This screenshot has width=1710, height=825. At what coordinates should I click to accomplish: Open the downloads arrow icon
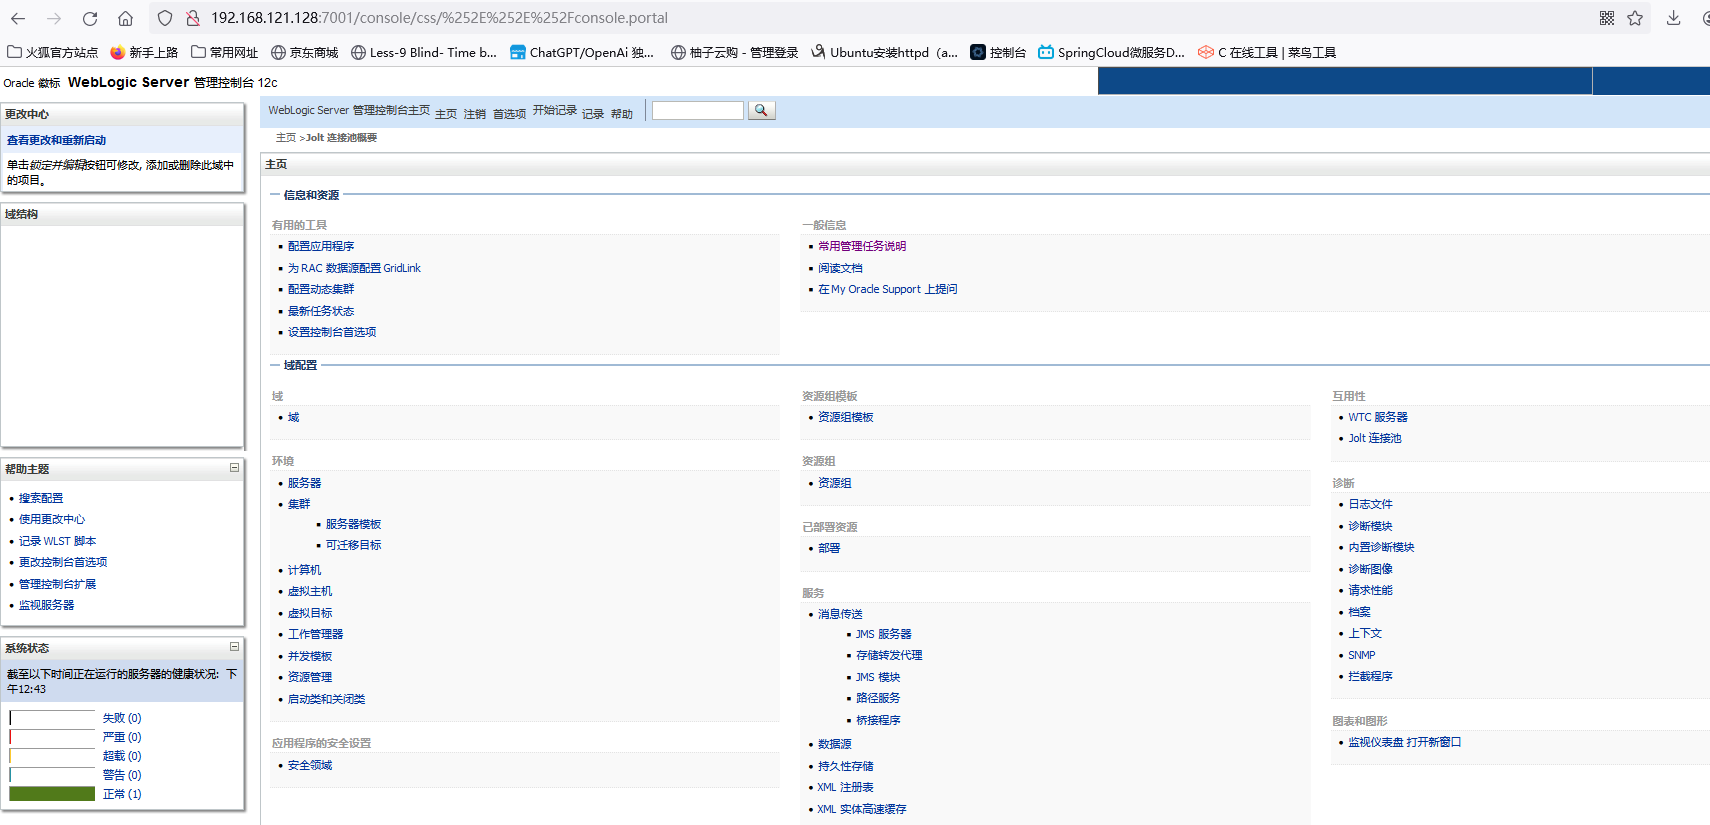(1673, 18)
